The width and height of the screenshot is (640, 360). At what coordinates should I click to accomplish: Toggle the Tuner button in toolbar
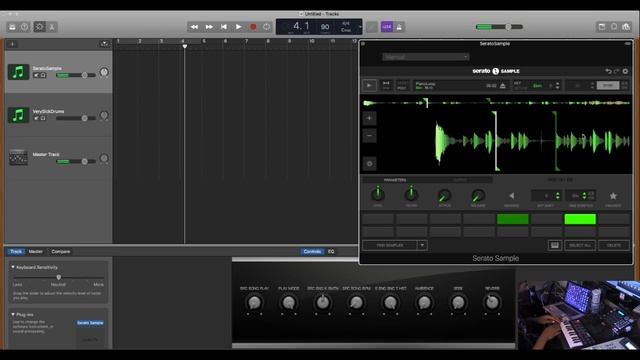tap(371, 27)
